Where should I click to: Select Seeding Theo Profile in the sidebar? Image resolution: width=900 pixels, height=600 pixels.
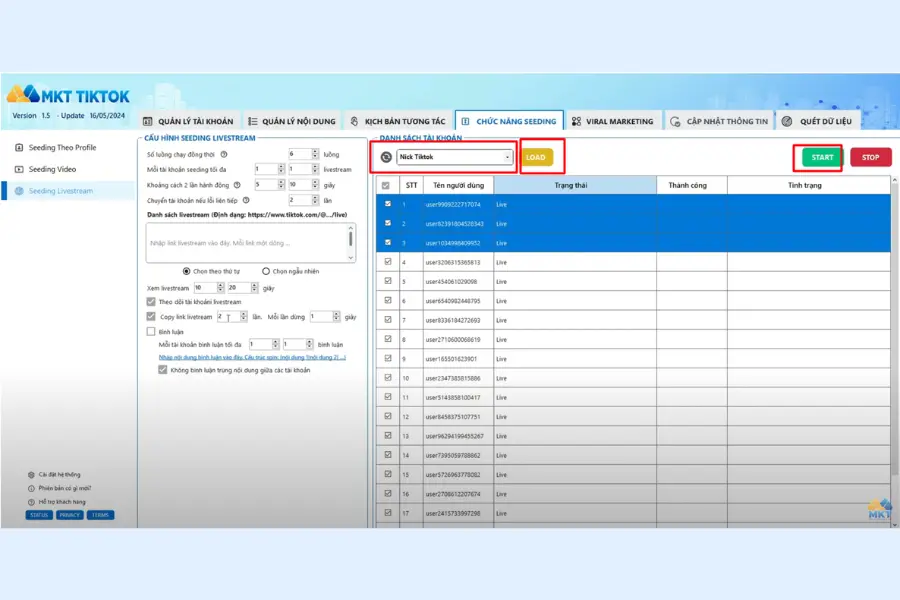pyautogui.click(x=63, y=148)
